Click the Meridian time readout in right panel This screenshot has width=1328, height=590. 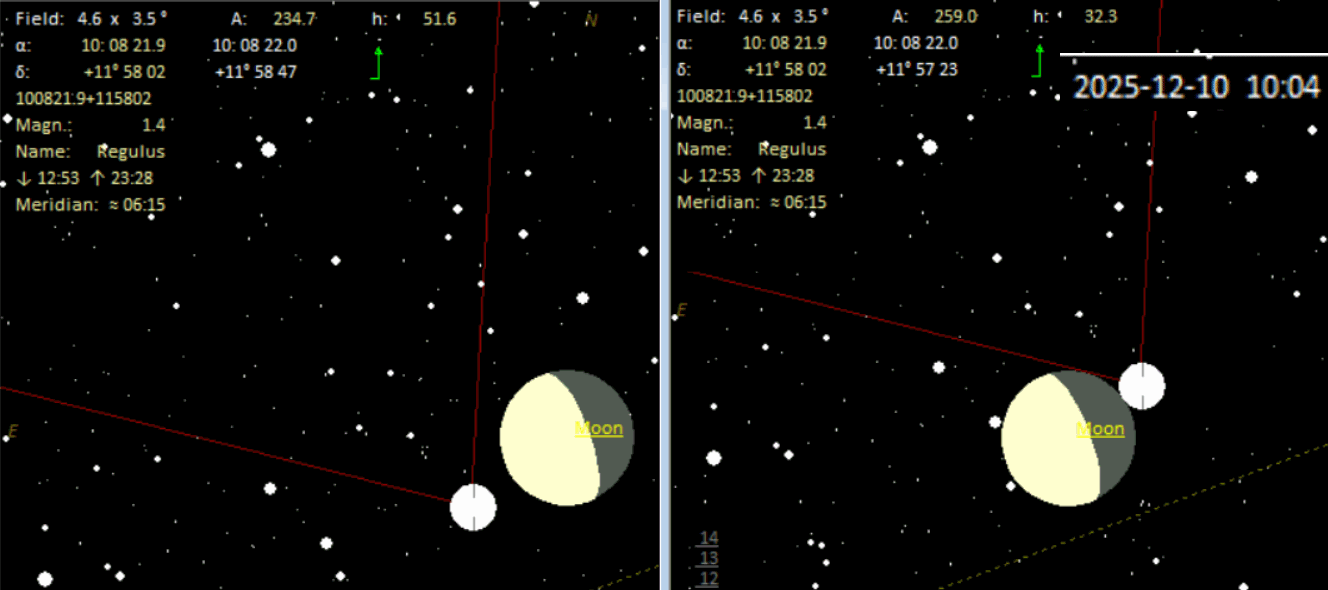pyautogui.click(x=752, y=202)
